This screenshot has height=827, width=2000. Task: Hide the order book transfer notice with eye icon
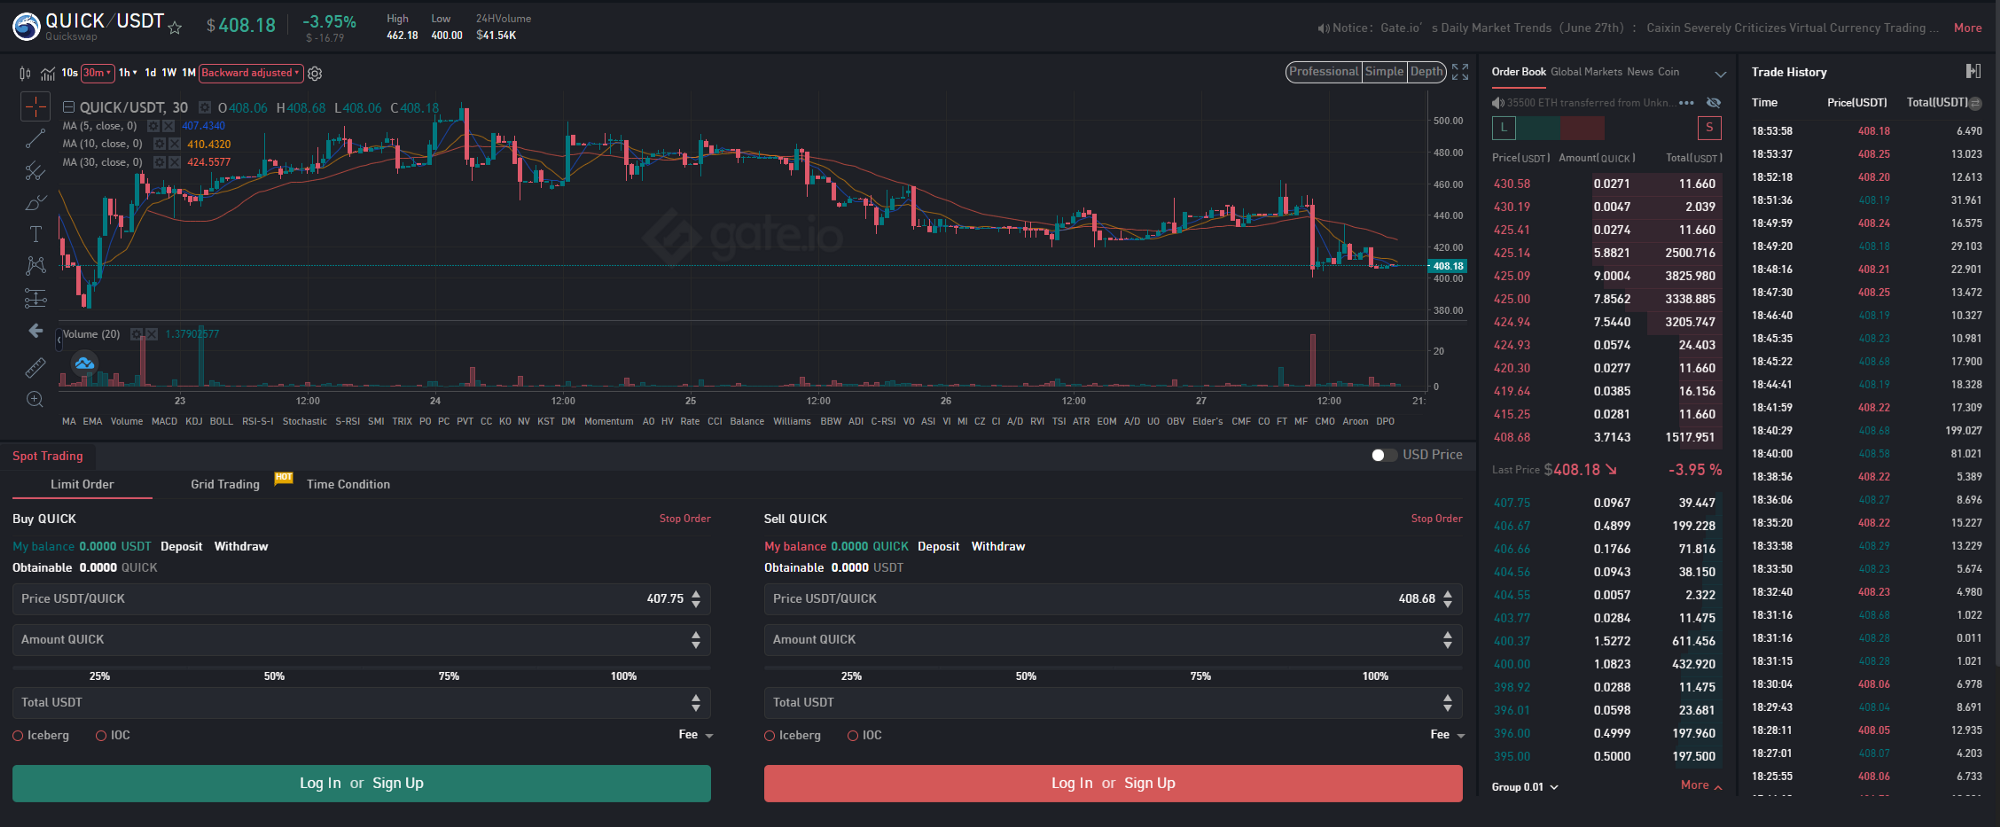coord(1713,103)
